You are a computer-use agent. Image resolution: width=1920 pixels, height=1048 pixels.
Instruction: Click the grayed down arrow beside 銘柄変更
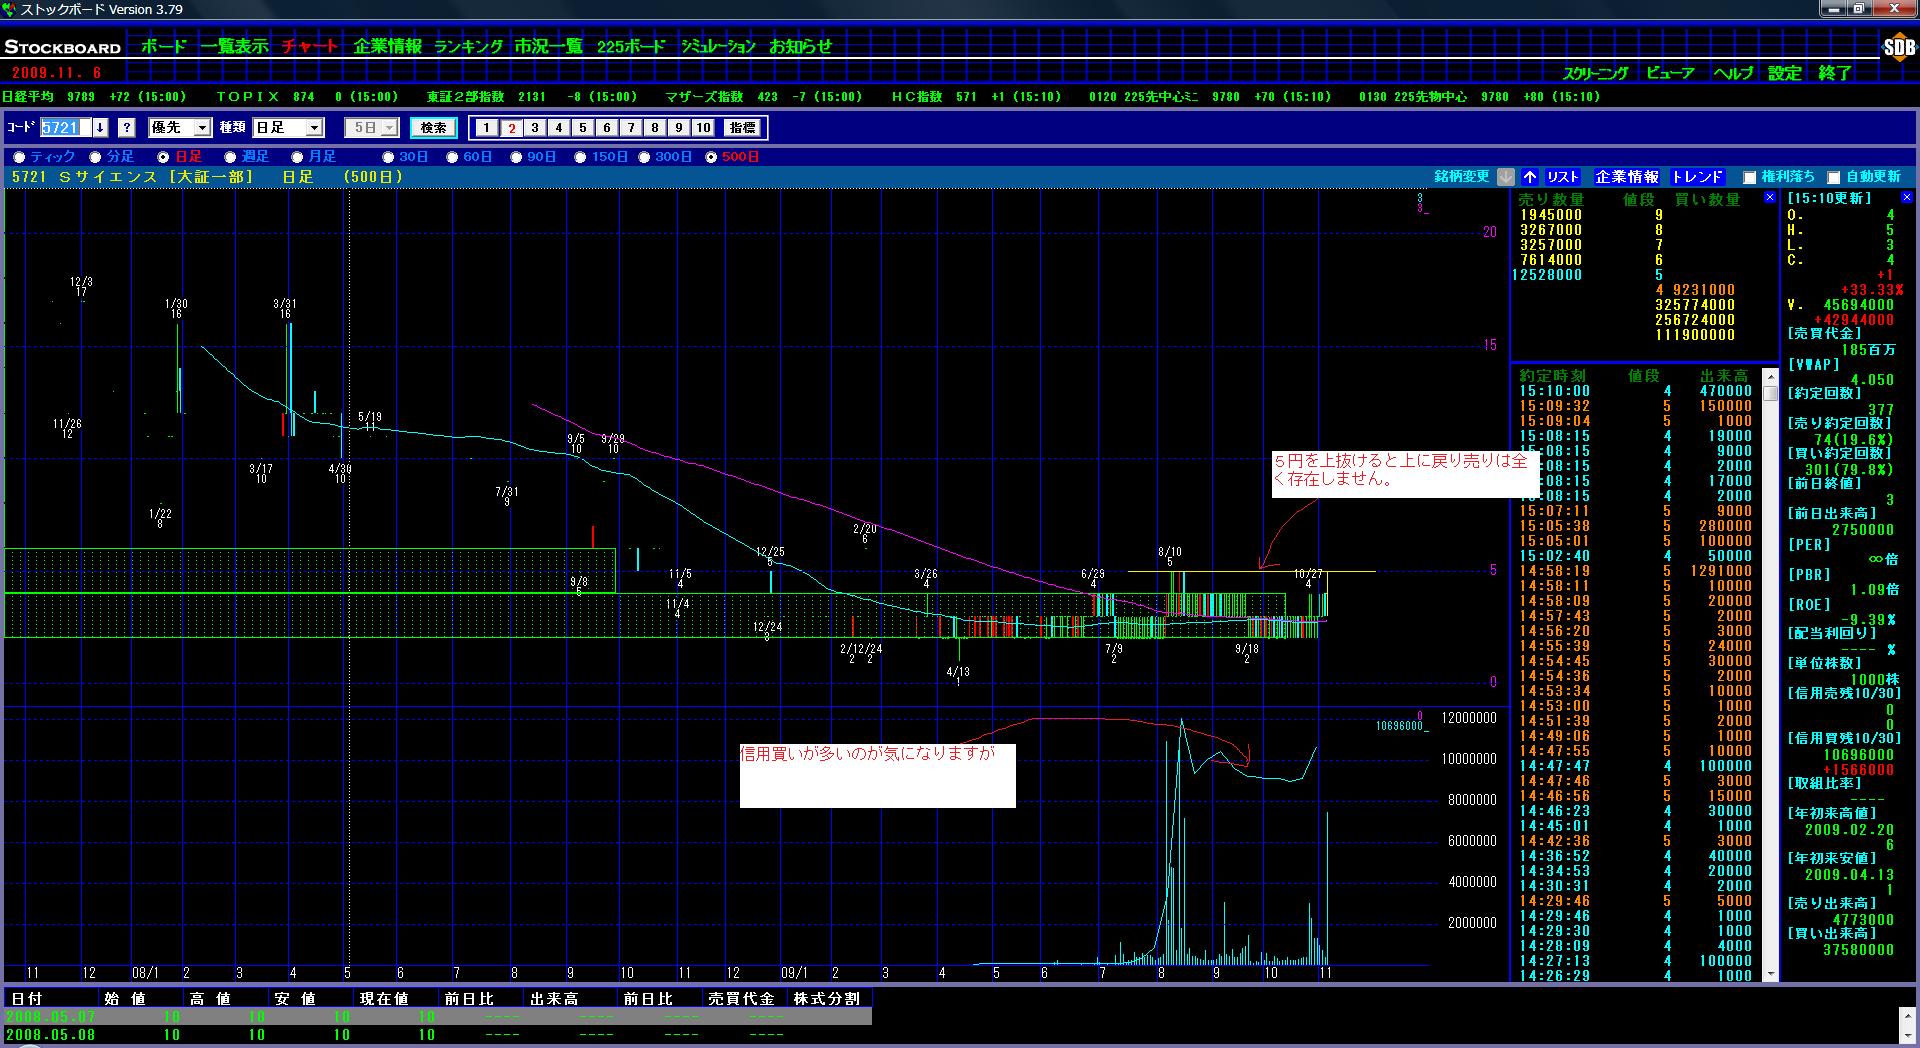click(x=1506, y=177)
